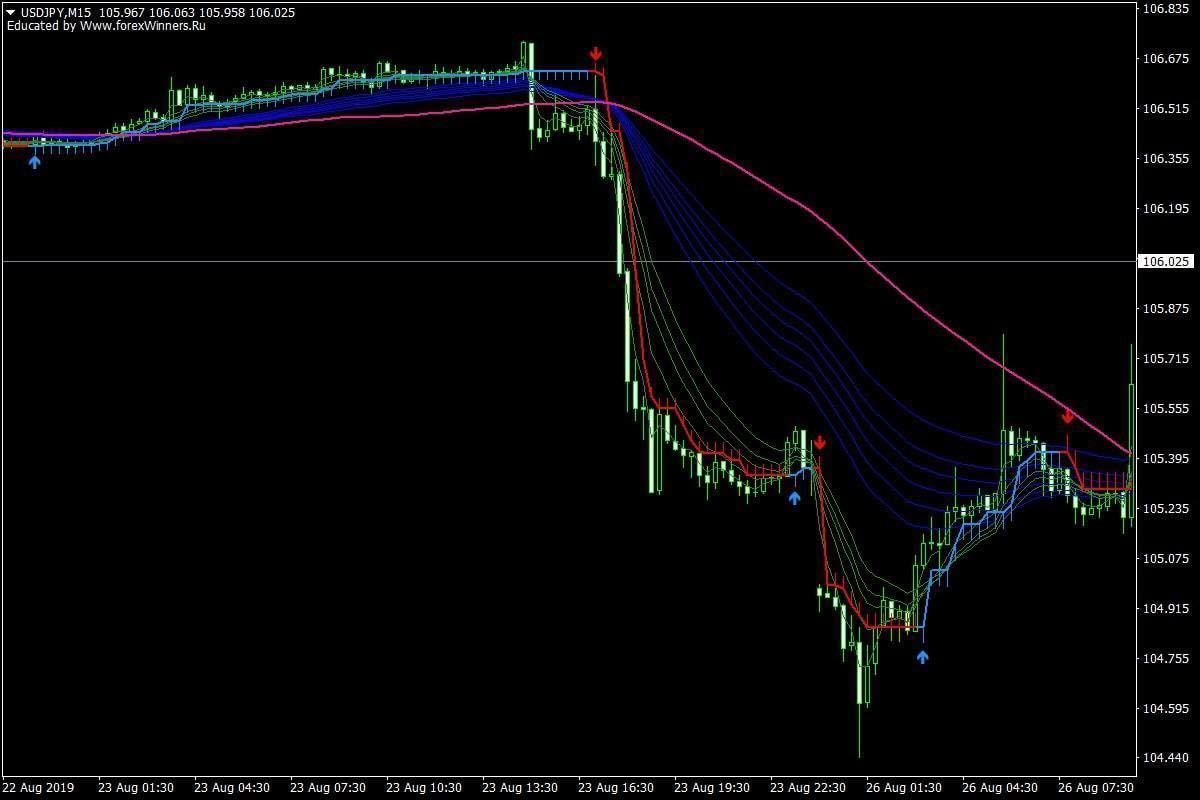Click the 104.595 price axis label
Viewport: 1200px width, 800px height.
[1166, 709]
